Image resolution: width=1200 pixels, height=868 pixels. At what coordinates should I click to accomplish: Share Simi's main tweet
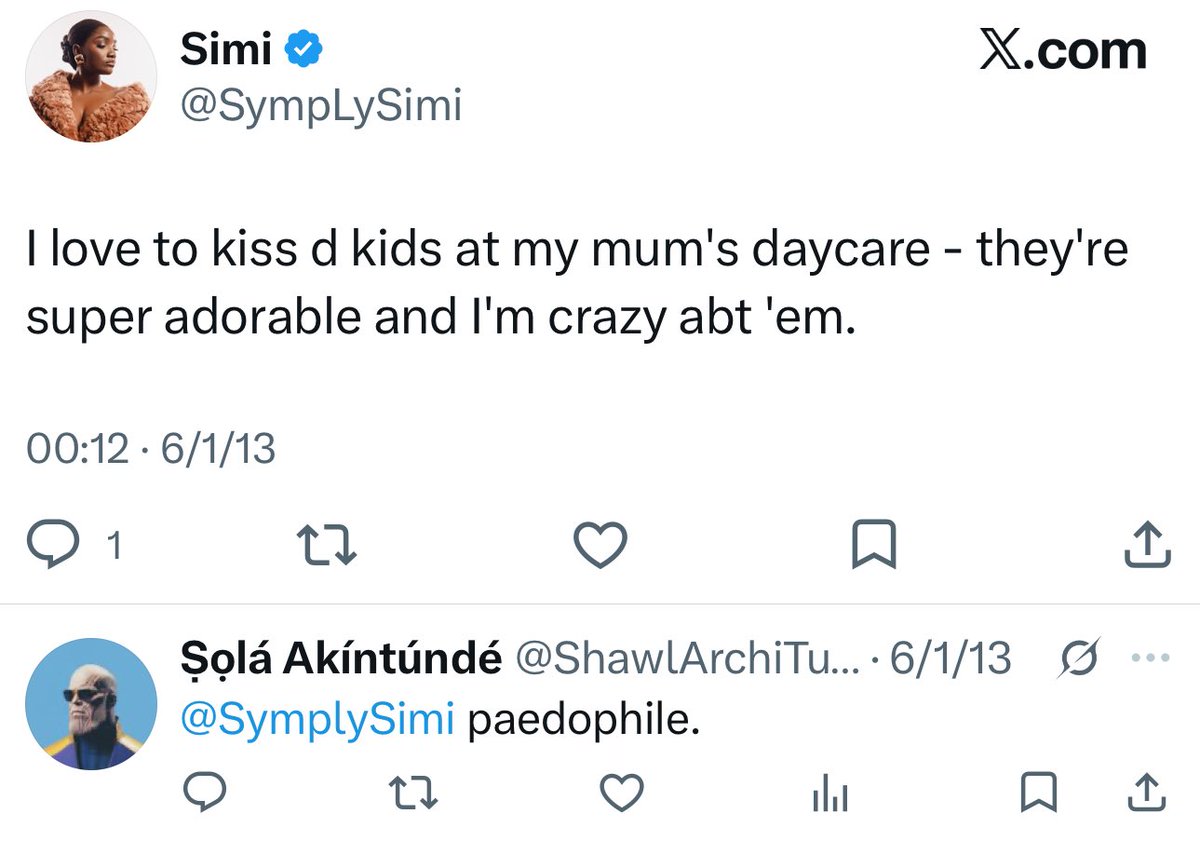pos(1146,544)
